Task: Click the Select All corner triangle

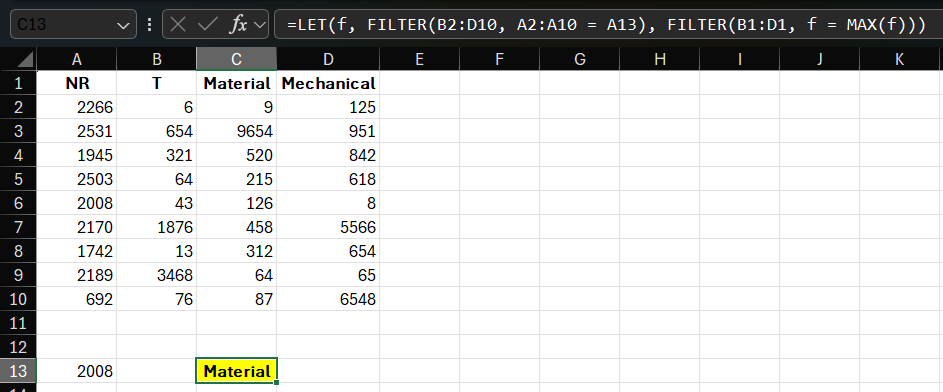Action: [x=25, y=59]
